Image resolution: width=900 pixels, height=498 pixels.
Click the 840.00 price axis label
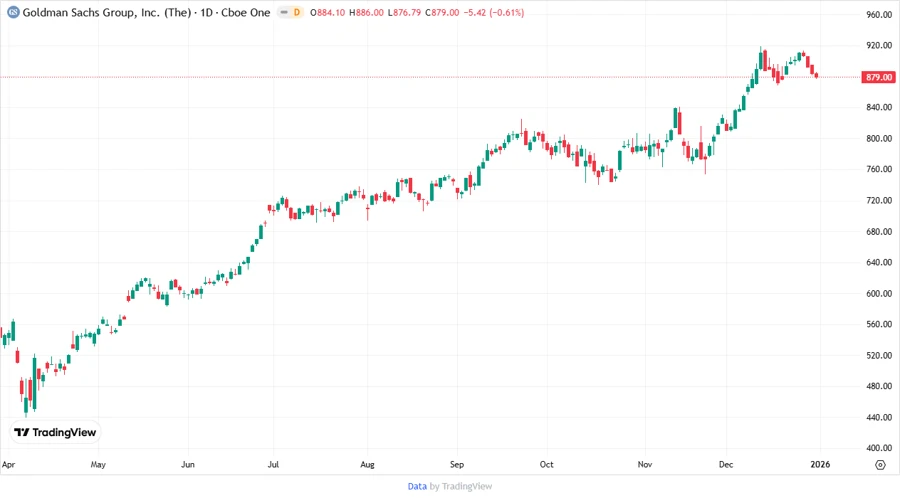pos(879,107)
